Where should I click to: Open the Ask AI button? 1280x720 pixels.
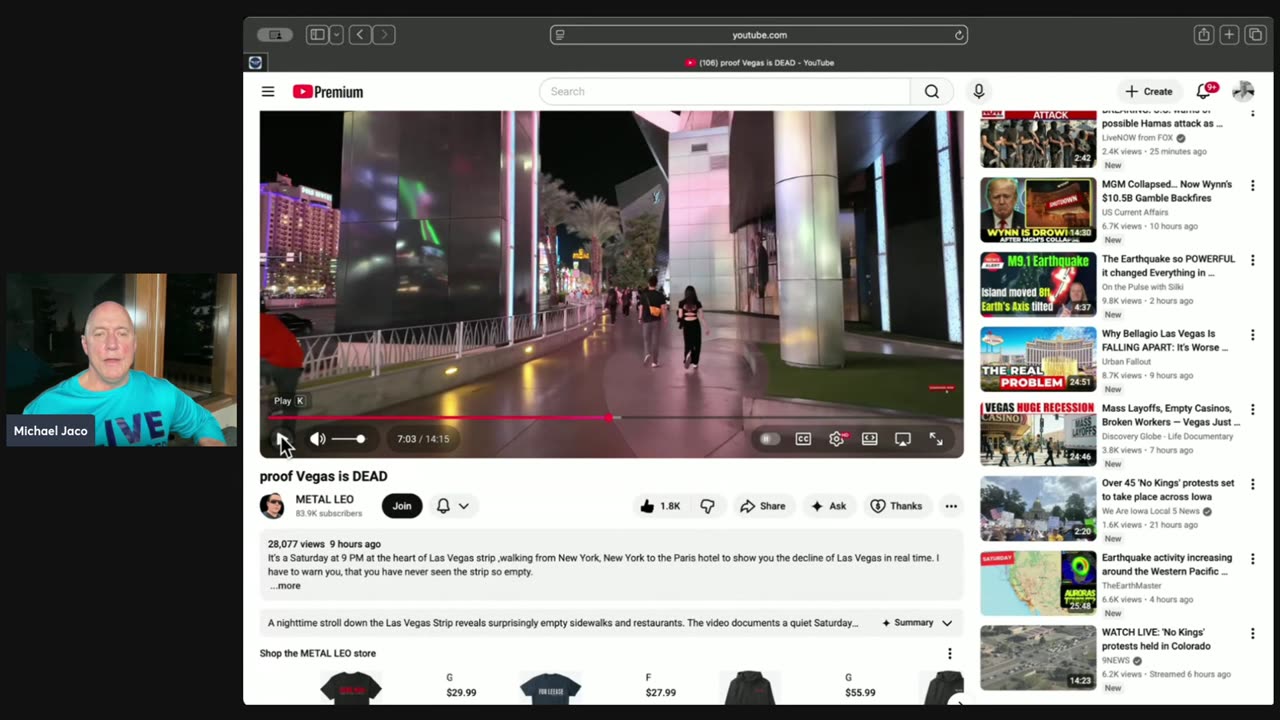(829, 506)
